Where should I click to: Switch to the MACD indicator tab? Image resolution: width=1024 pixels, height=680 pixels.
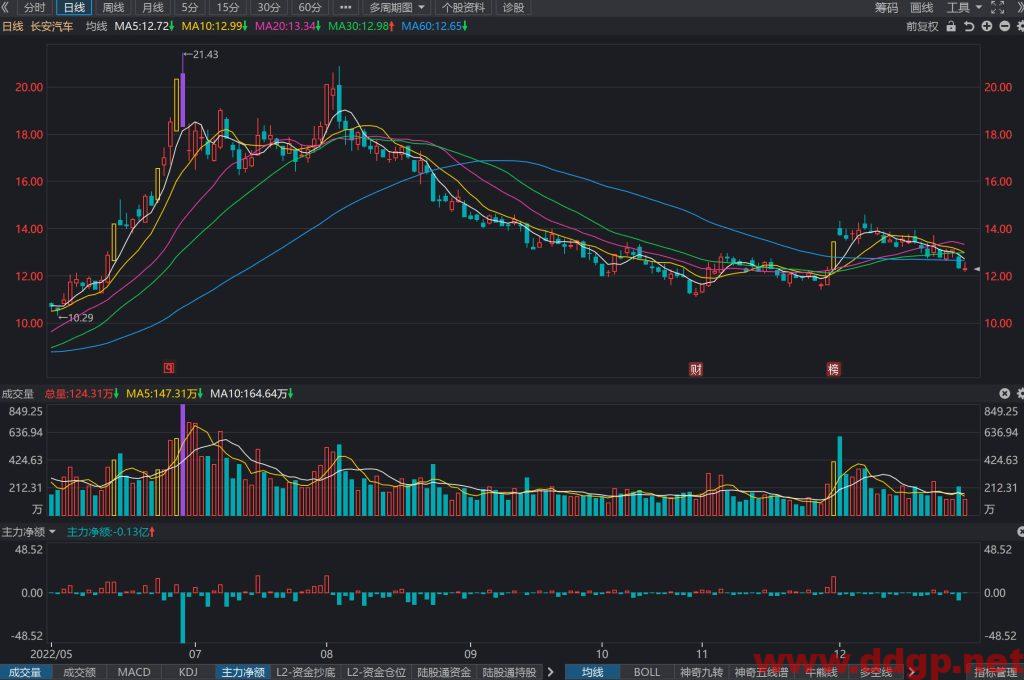click(134, 672)
